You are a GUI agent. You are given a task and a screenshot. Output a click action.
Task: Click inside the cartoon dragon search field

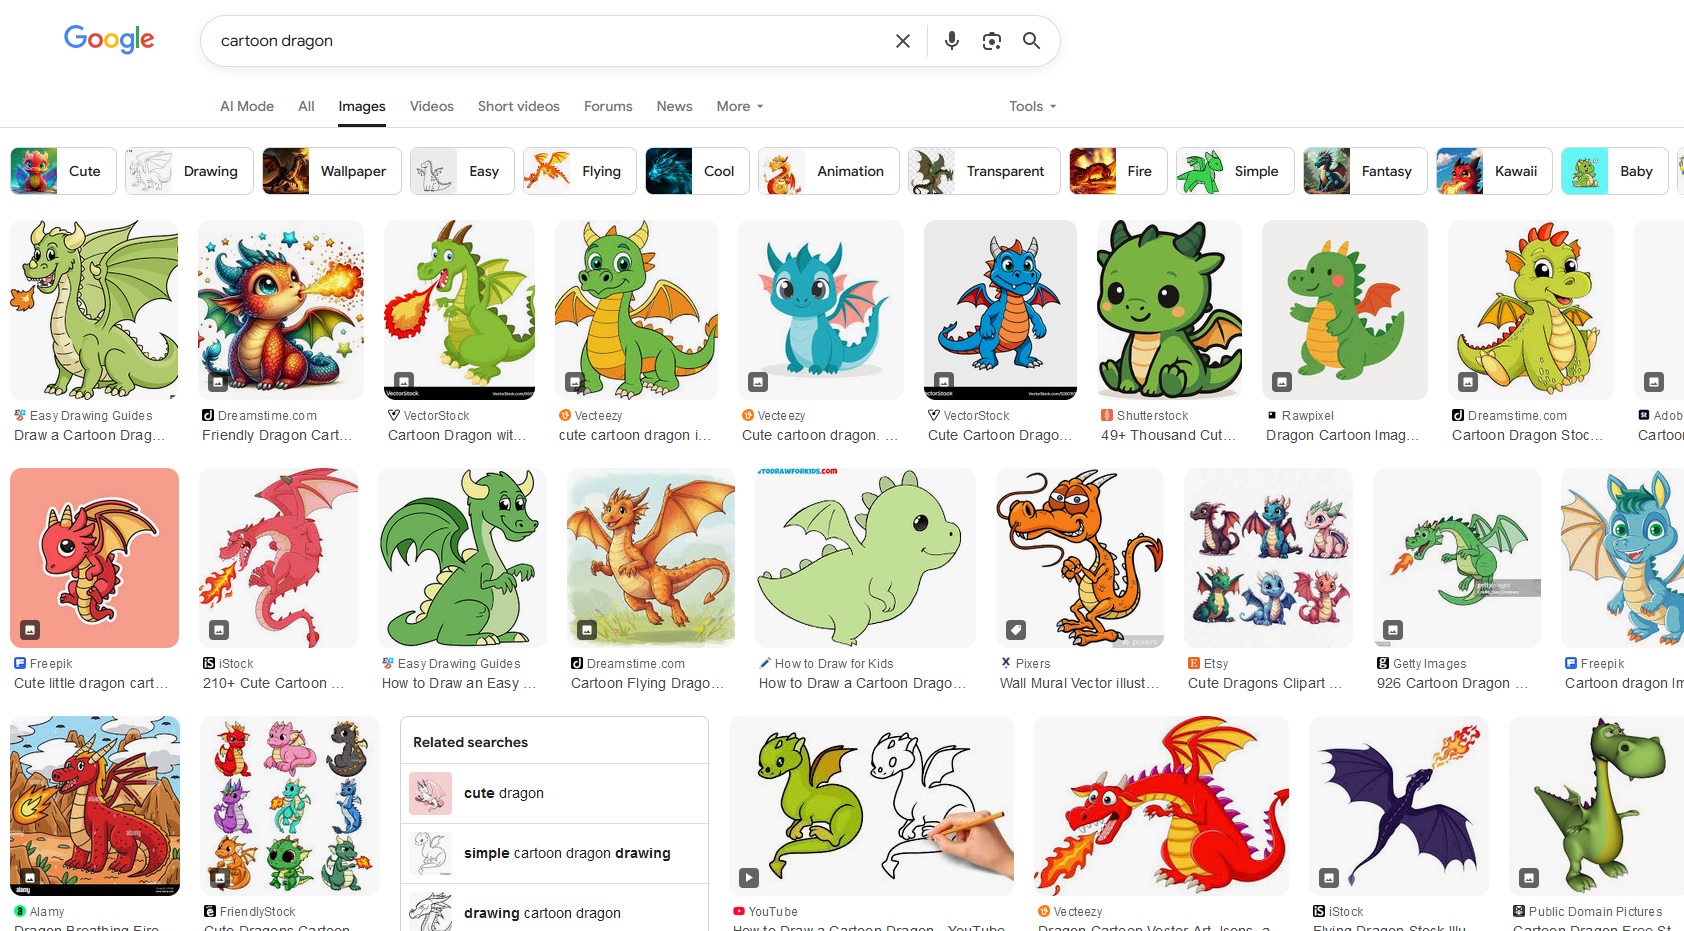[x=550, y=41]
